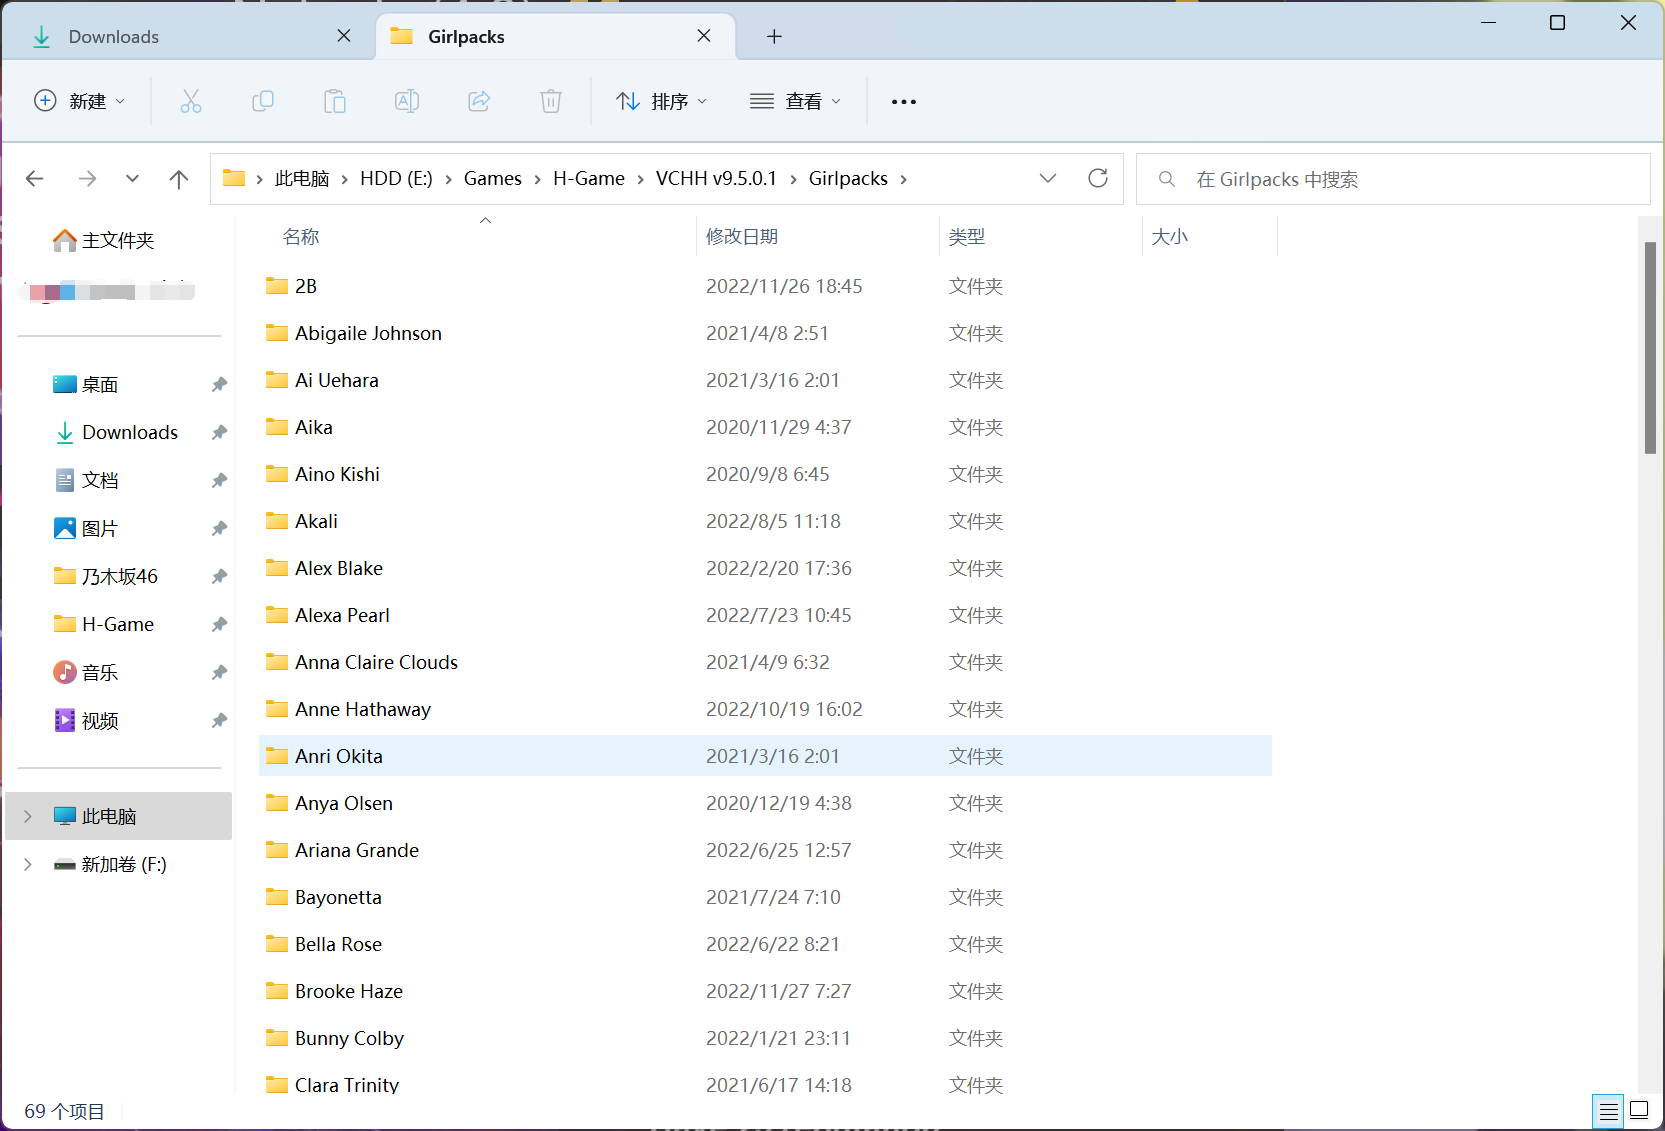Click the Cut scissors icon
Image resolution: width=1665 pixels, height=1131 pixels.
click(x=190, y=101)
